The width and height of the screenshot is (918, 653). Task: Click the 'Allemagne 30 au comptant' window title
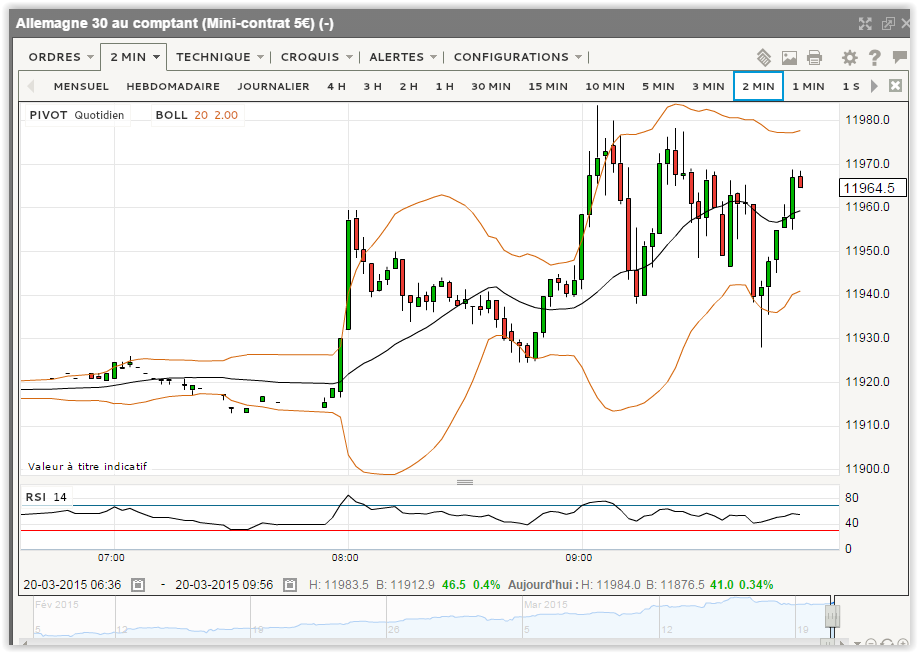[x=174, y=23]
